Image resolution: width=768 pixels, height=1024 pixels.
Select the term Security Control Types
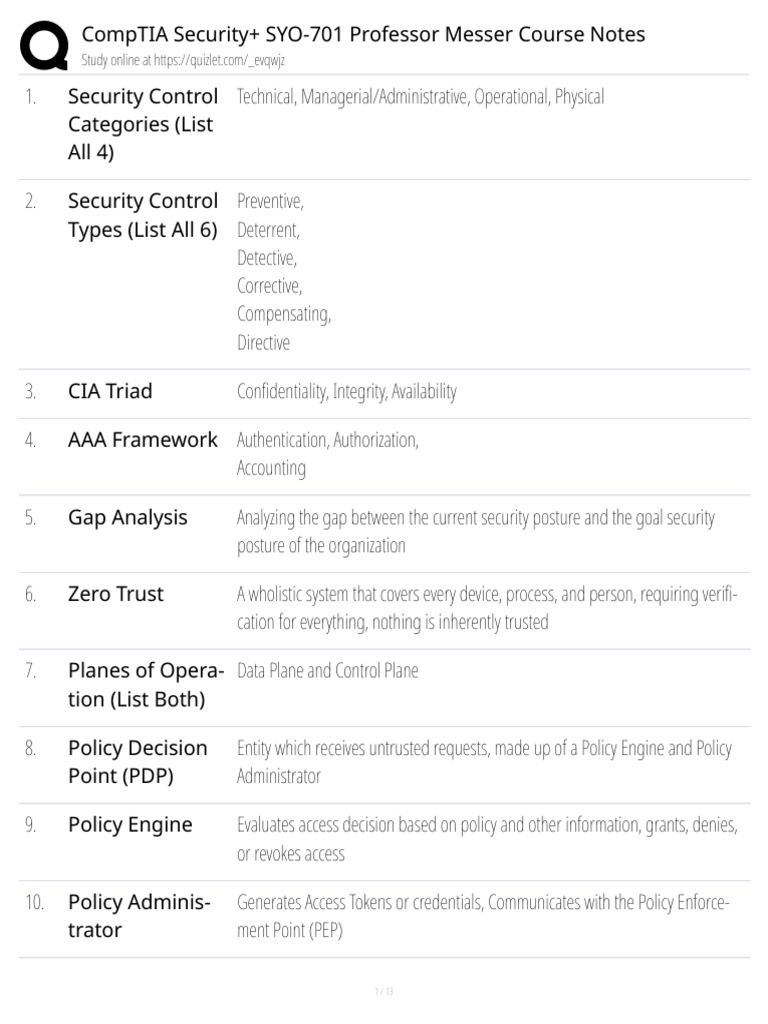142,216
